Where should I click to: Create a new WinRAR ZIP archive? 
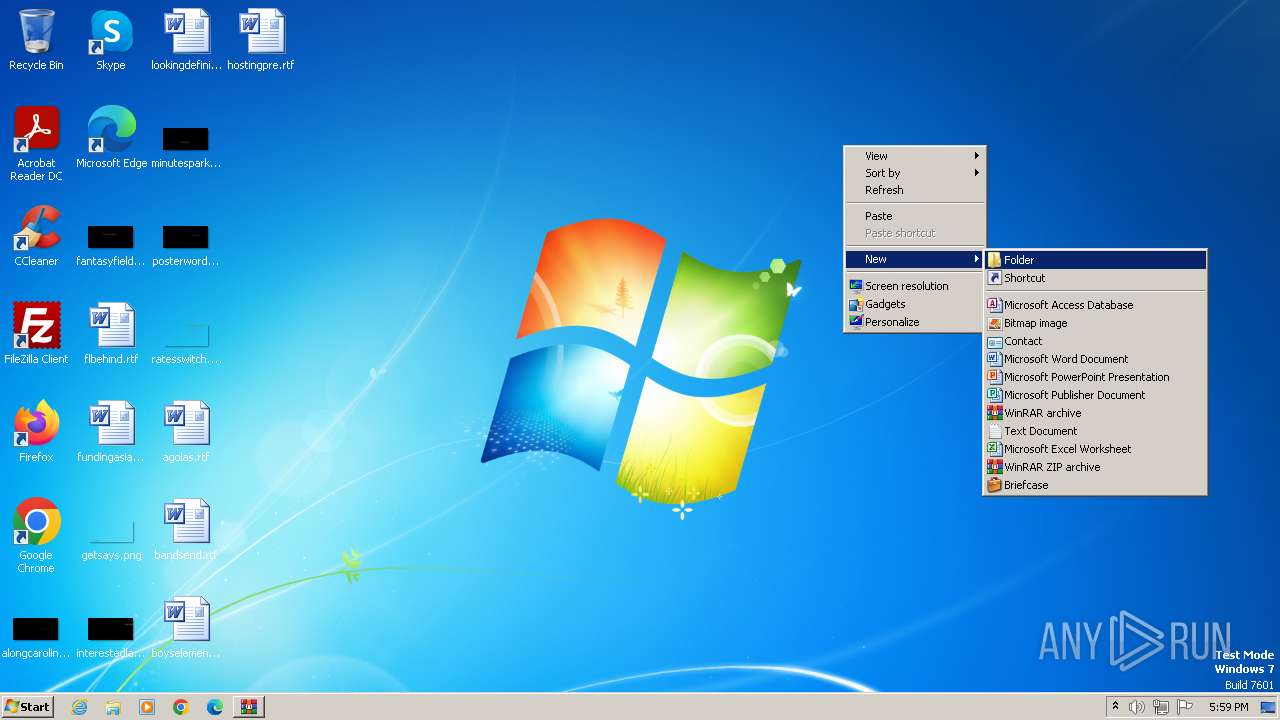(1095, 467)
